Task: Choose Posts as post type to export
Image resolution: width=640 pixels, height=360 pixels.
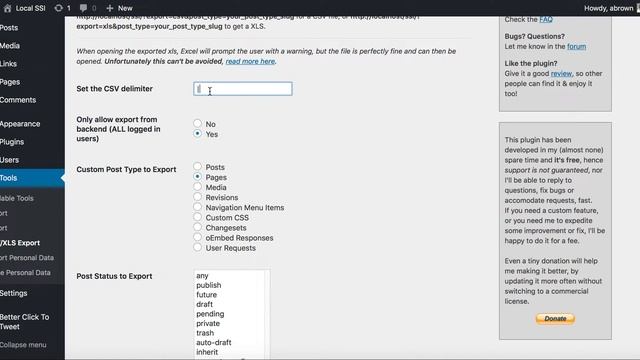Action: (x=198, y=167)
